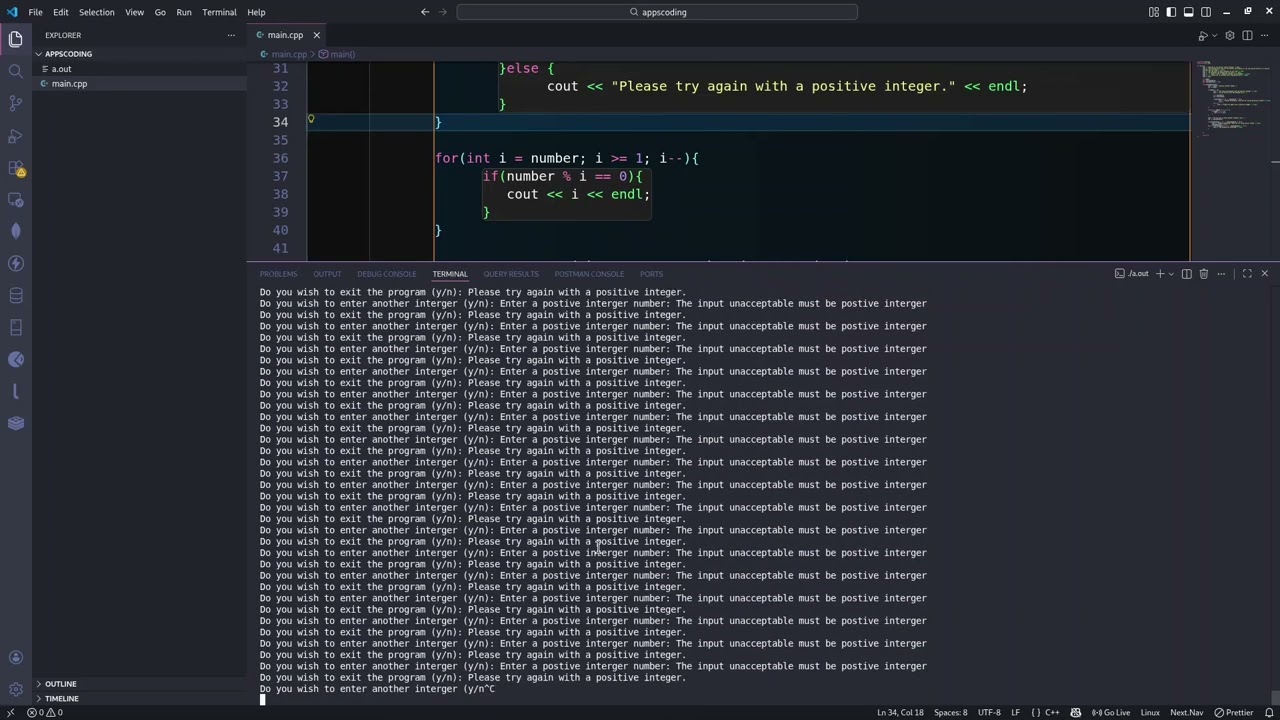This screenshot has width=1280, height=720.
Task: Toggle Go Live server in status bar
Action: [x=1110, y=712]
